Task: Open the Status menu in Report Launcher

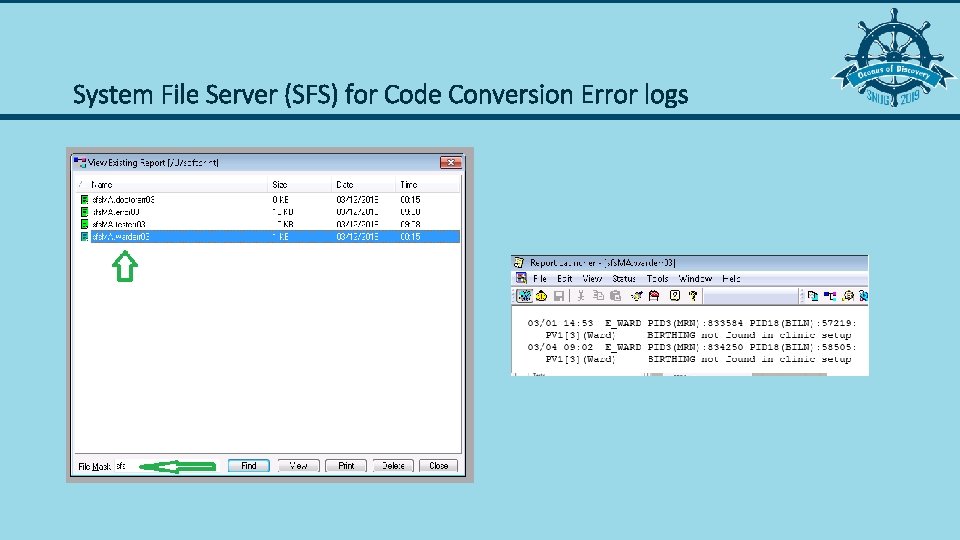Action: pyautogui.click(x=624, y=279)
